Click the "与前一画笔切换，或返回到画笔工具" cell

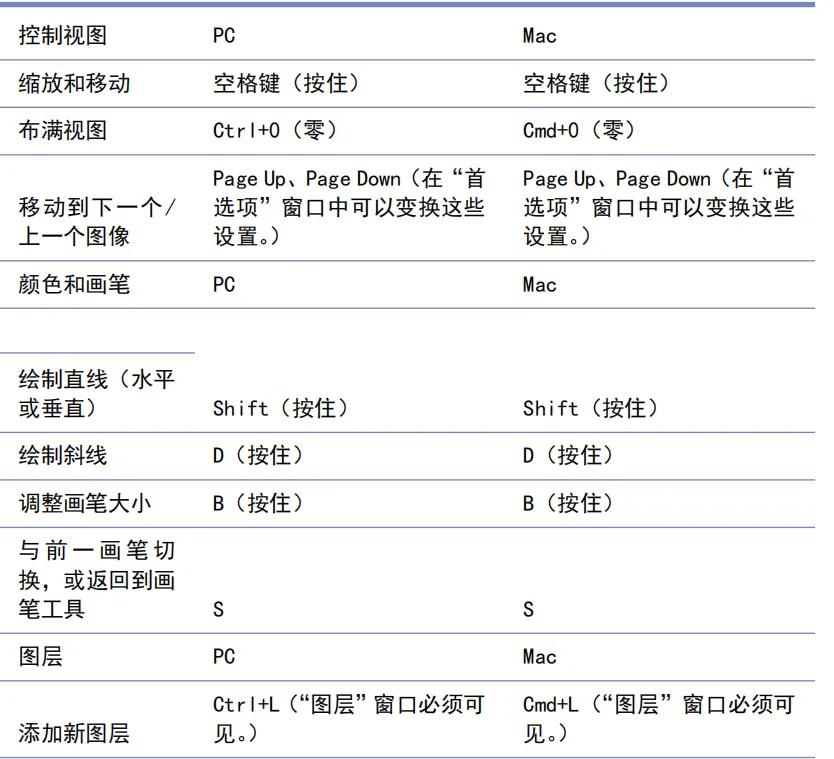click(97, 580)
